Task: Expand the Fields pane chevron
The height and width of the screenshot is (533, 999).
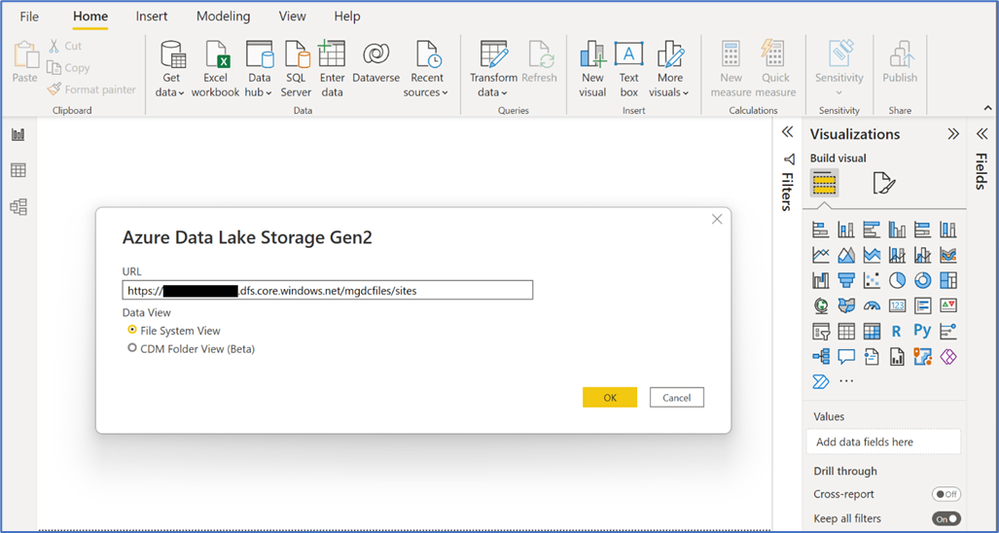Action: click(982, 134)
